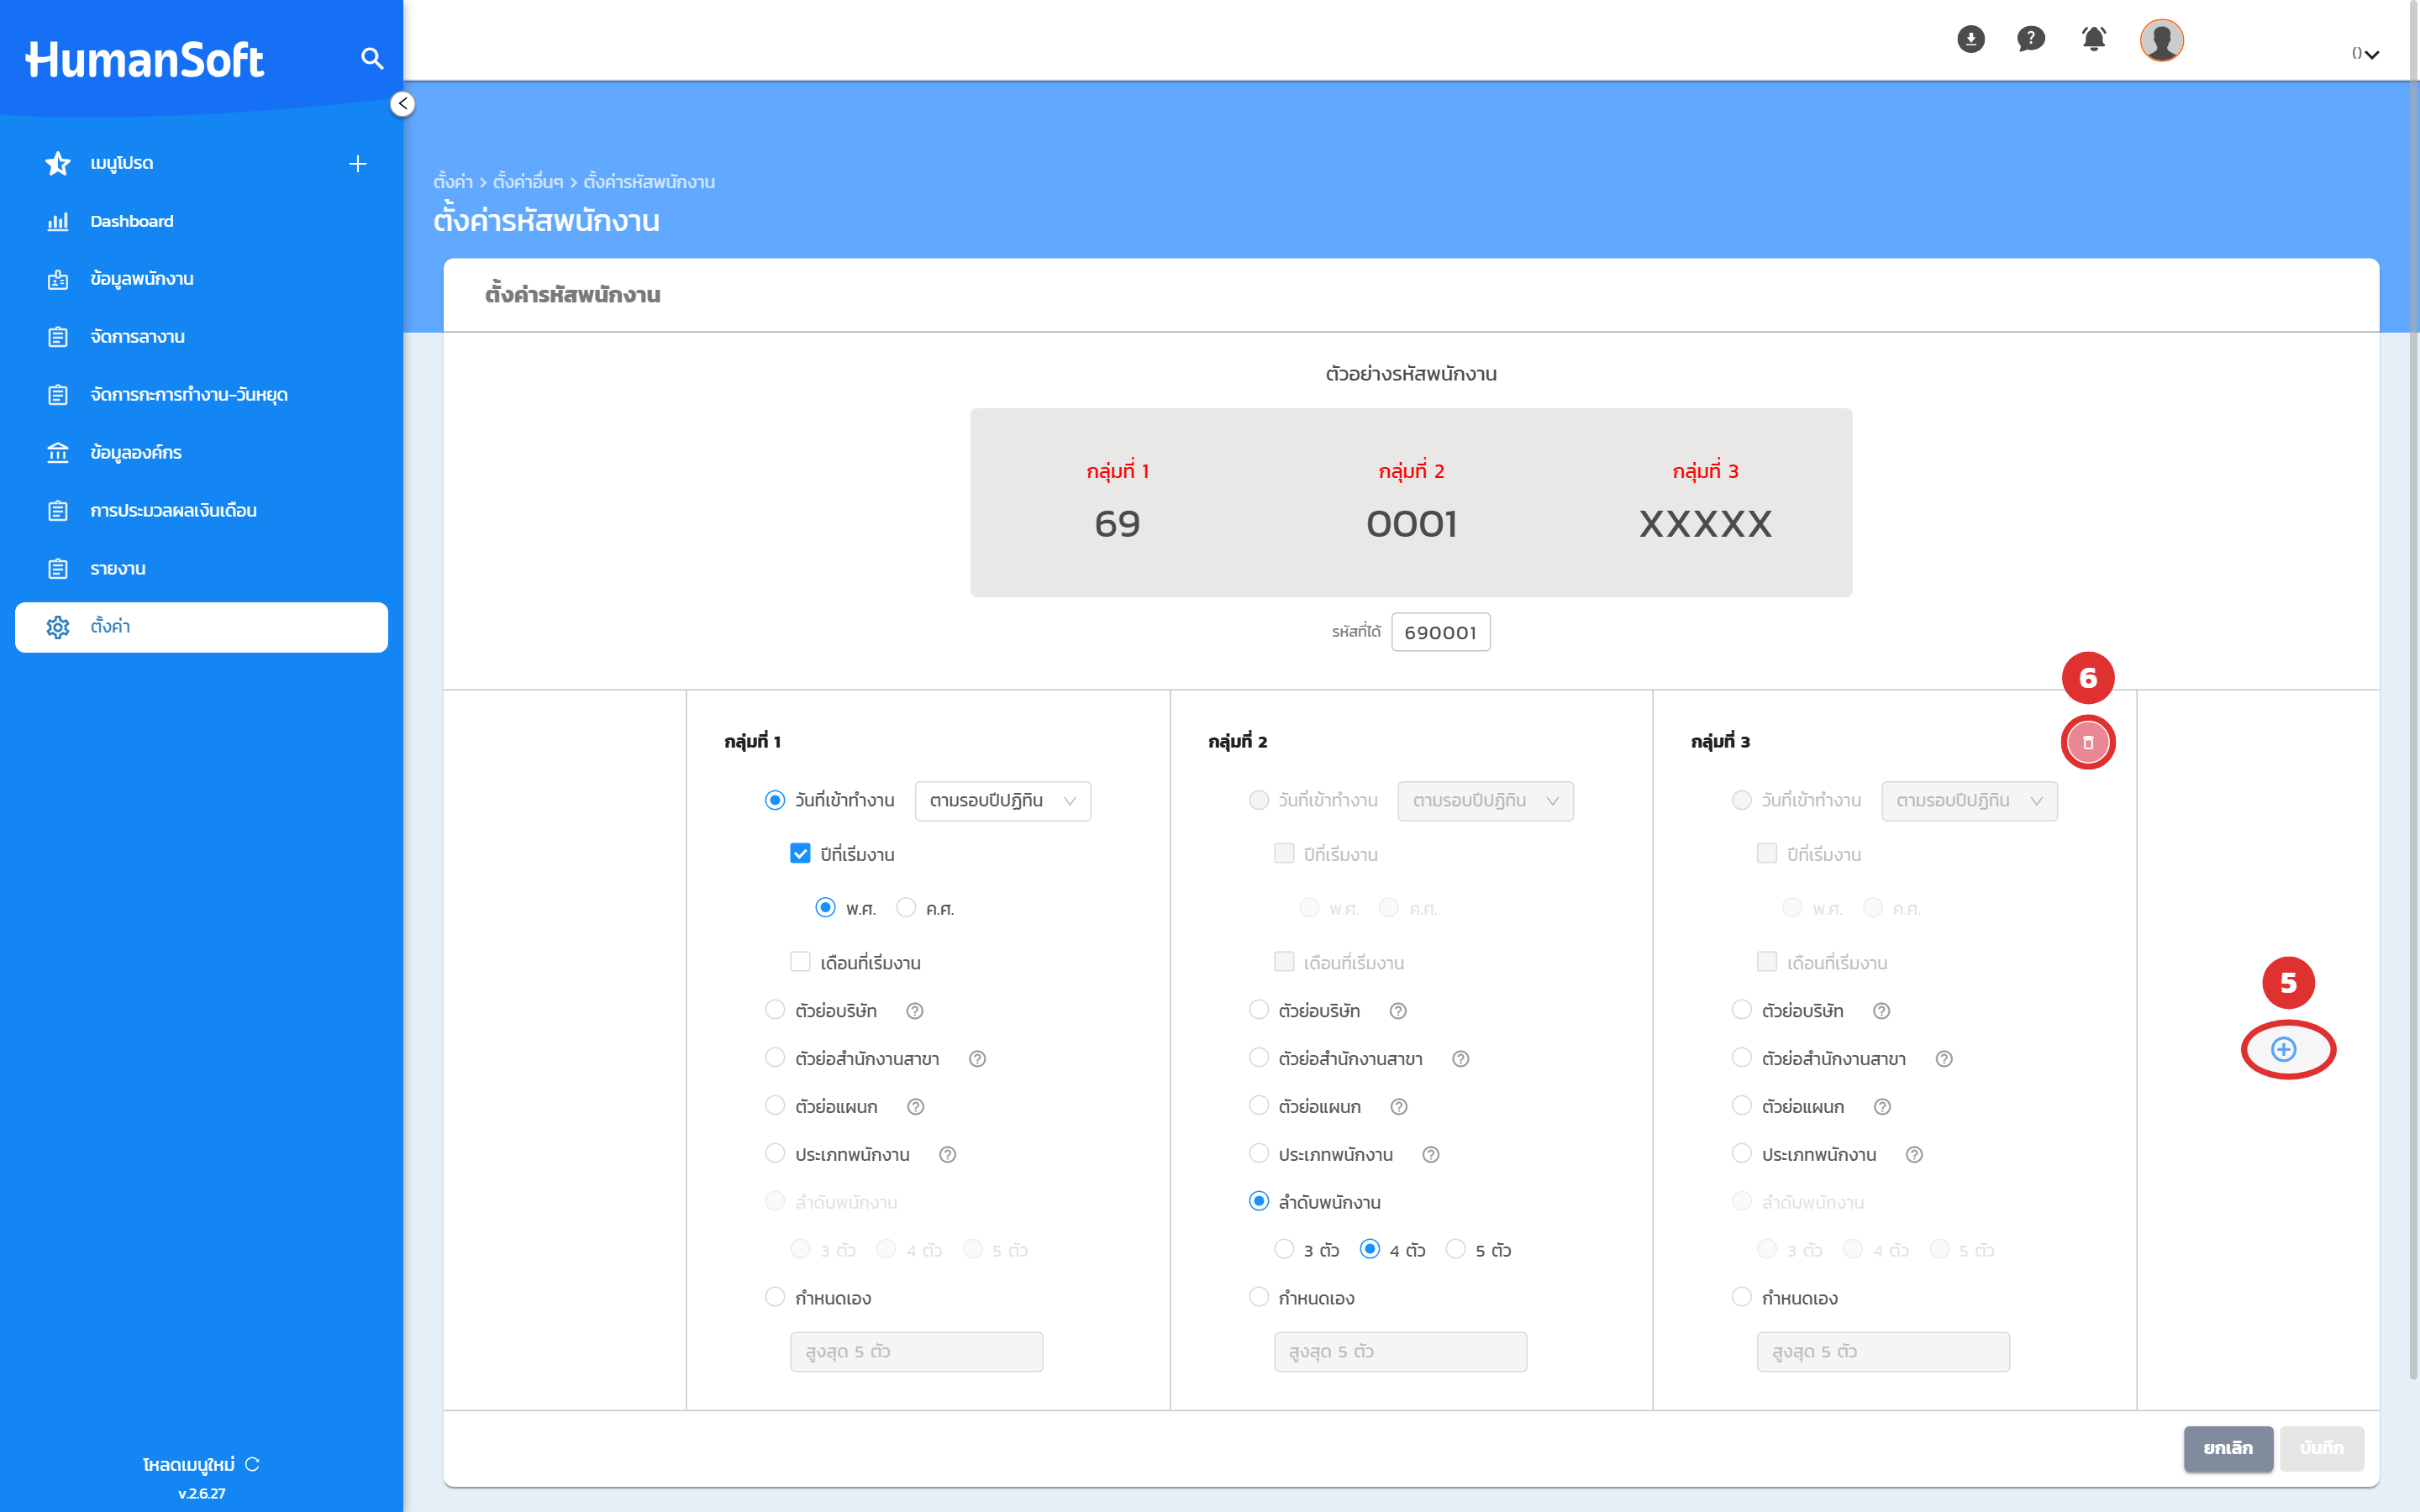Expand account dropdown arrow at top right
The image size is (2420, 1512).
2372,55
